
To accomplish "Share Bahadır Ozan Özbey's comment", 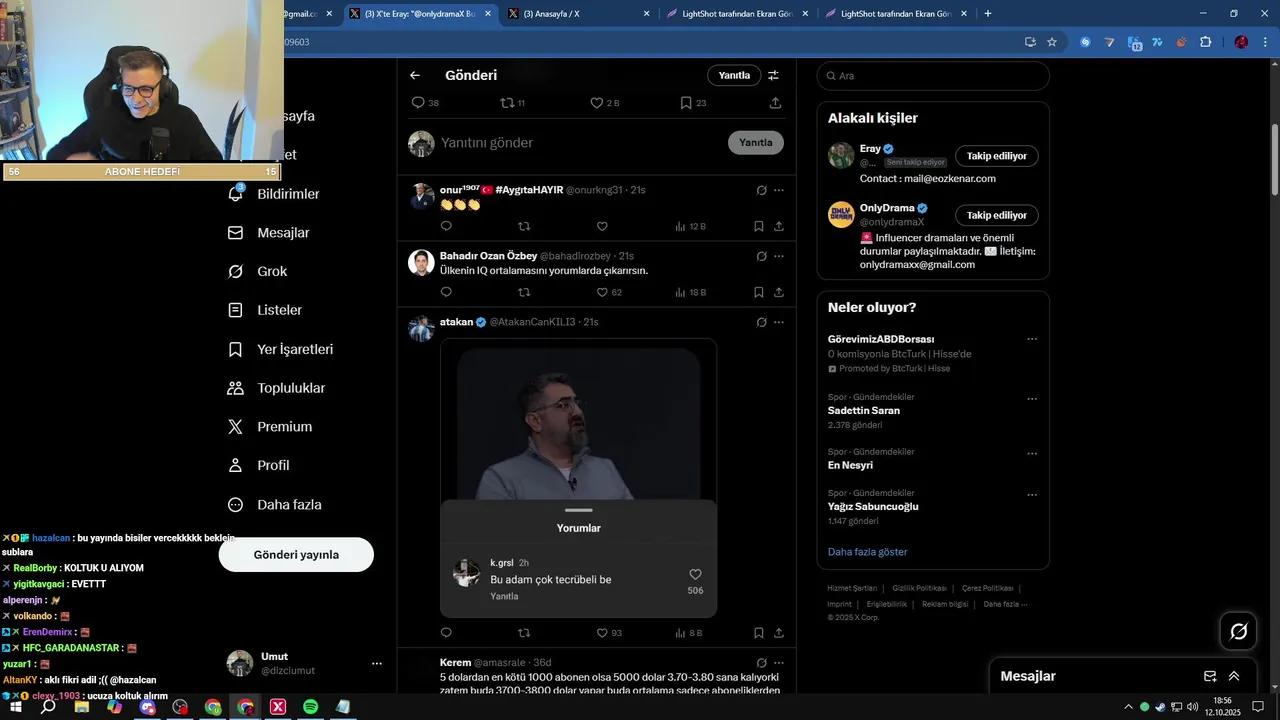I will tap(779, 292).
